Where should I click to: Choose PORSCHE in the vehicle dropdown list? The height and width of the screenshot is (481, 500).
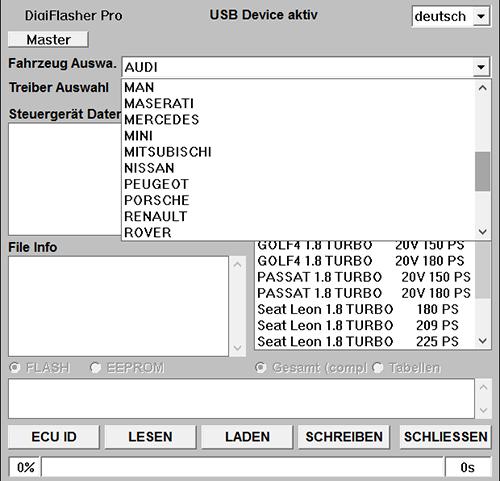coord(298,200)
